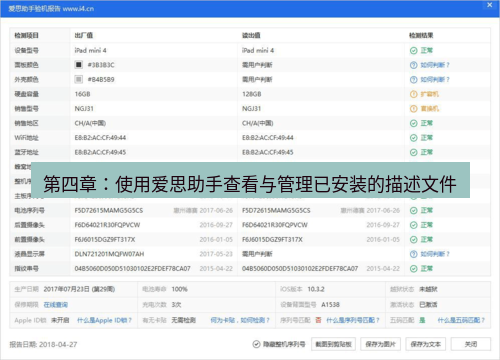Click the question-mark icon in 外壳颜色 row
Screen dimensions: 500x360
(413, 79)
